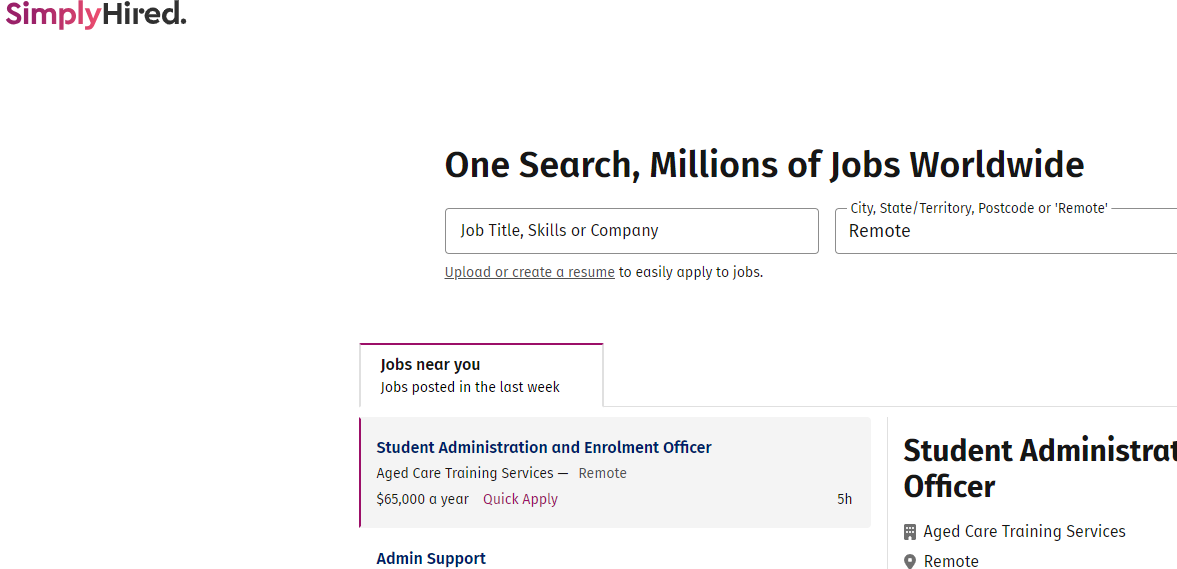Viewport: 1177px width, 569px height.
Task: Open the Admin Support job listing
Action: (x=431, y=558)
